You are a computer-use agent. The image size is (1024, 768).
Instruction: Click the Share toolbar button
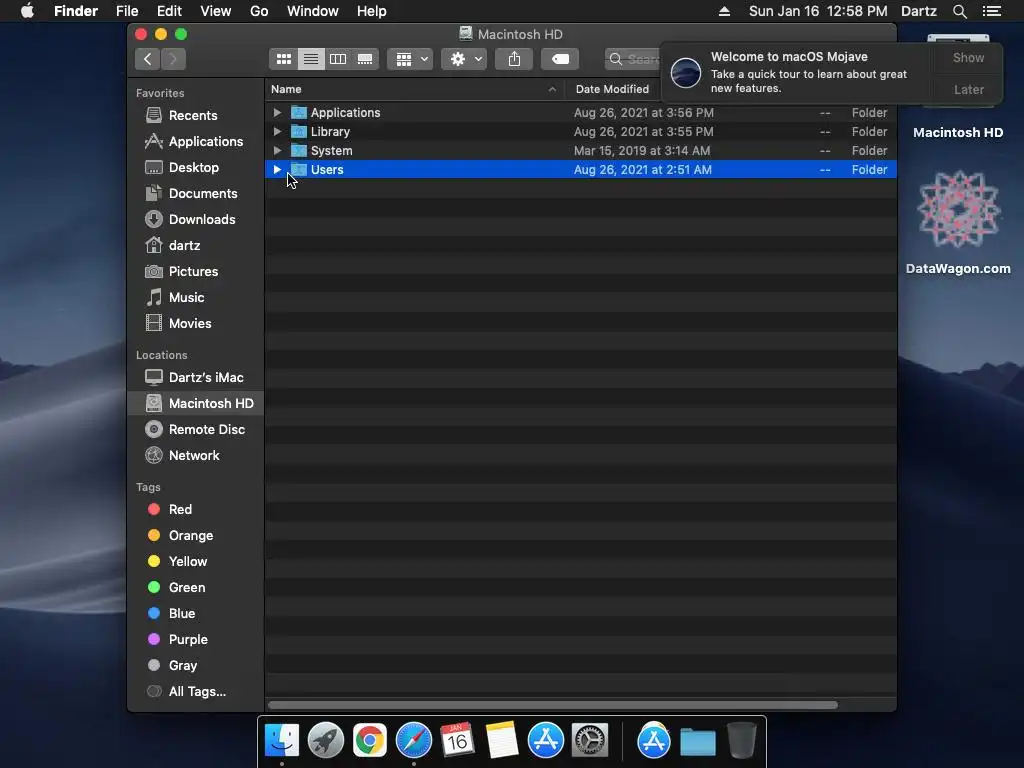pyautogui.click(x=514, y=59)
